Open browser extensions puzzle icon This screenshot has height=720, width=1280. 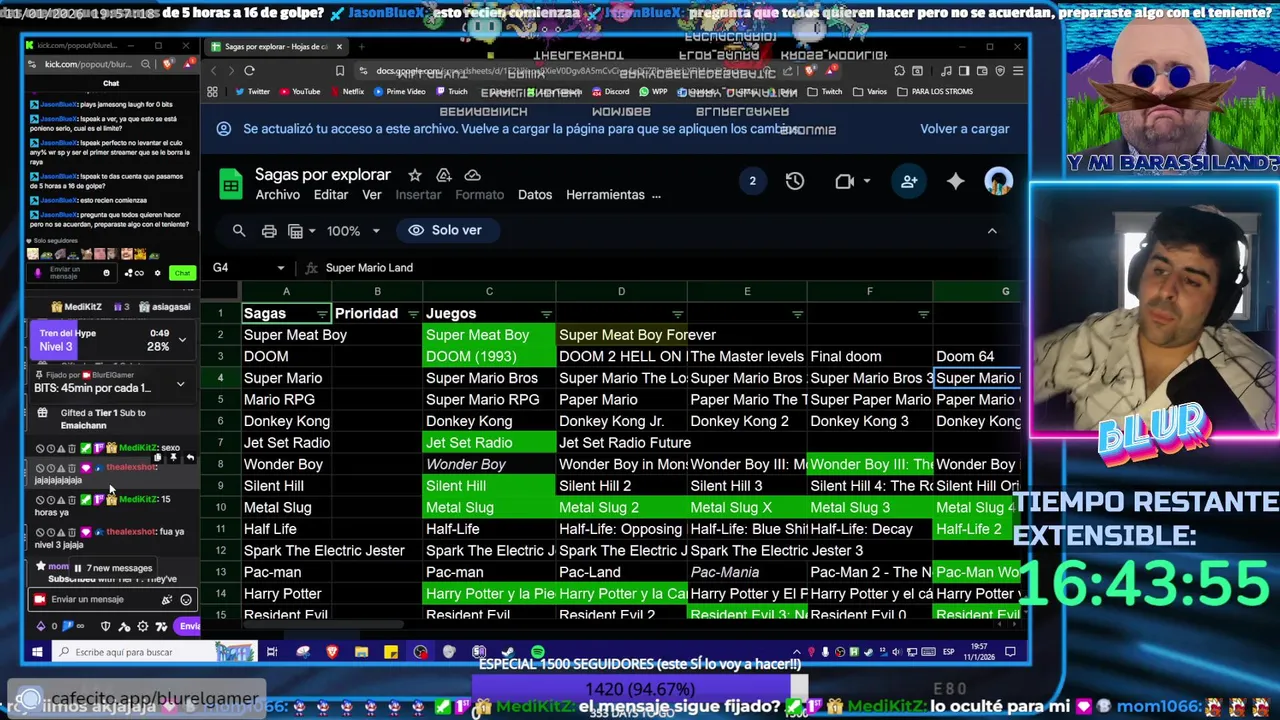[900, 71]
